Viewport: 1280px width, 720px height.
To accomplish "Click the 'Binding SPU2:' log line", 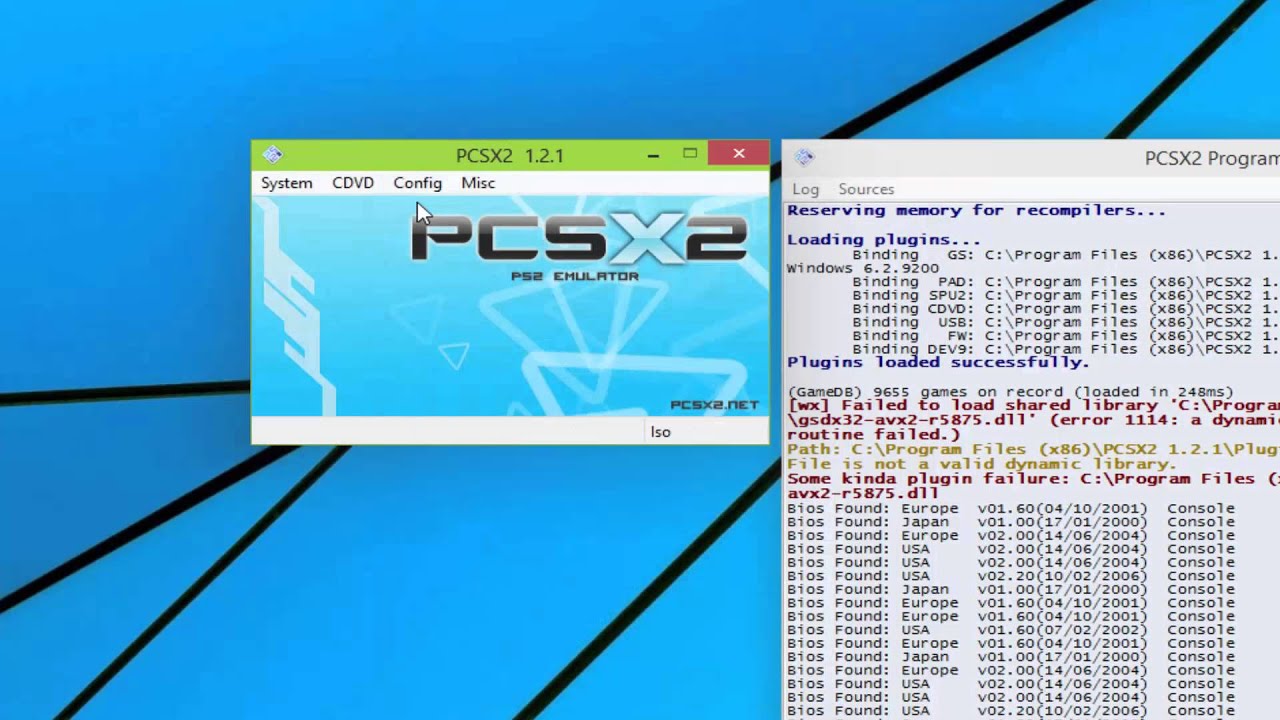I will (x=1065, y=296).
